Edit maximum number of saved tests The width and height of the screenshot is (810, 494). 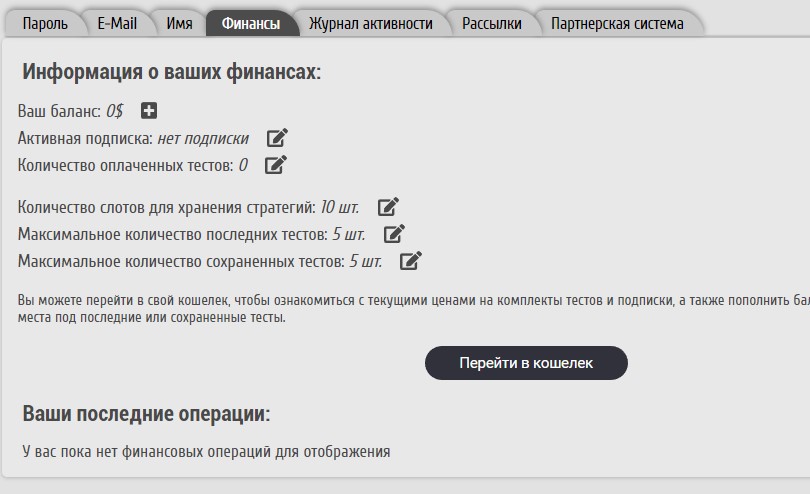pos(410,261)
